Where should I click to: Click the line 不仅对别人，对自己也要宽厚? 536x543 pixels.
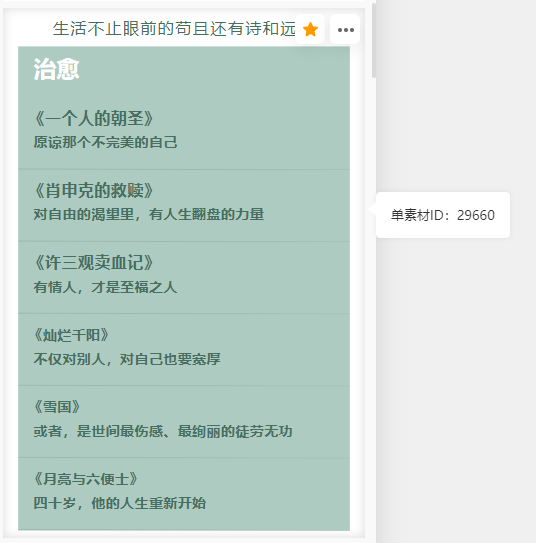click(127, 359)
